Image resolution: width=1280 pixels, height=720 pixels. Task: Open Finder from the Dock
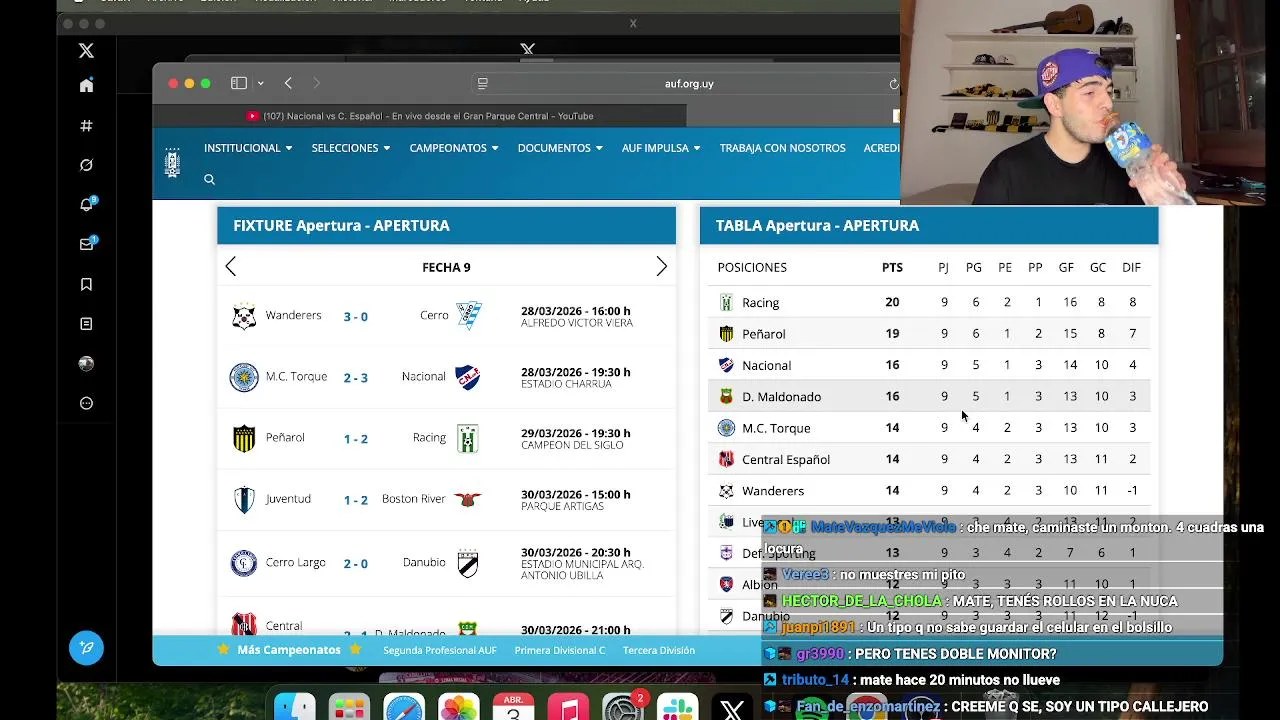295,707
